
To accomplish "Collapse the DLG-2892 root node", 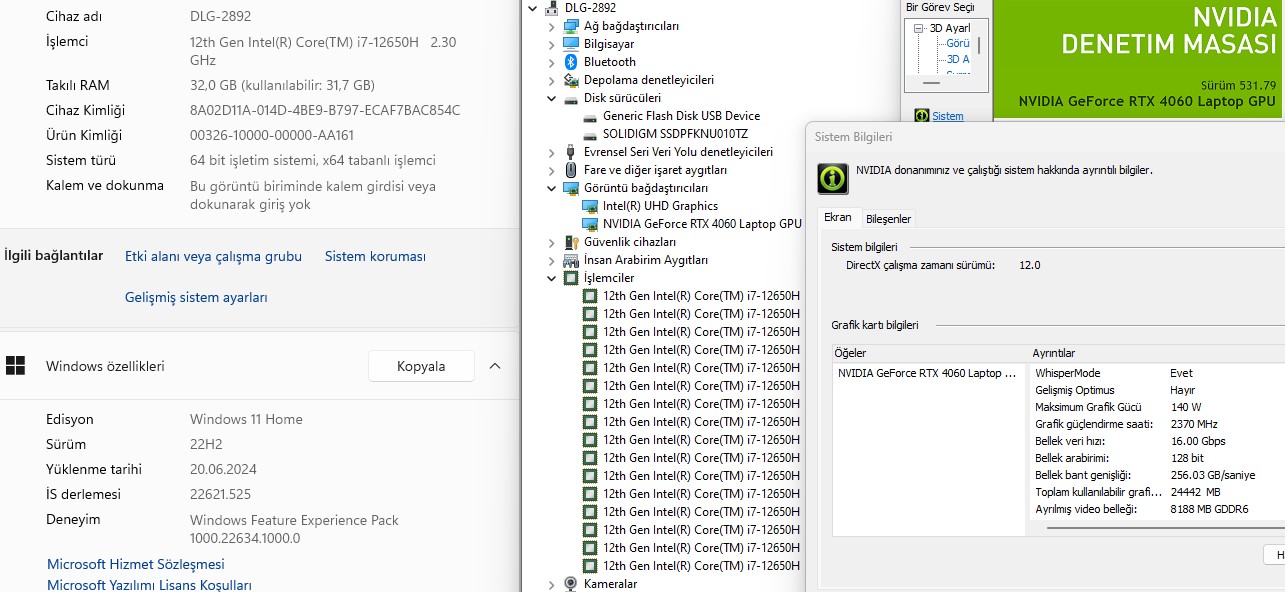I will (532, 8).
